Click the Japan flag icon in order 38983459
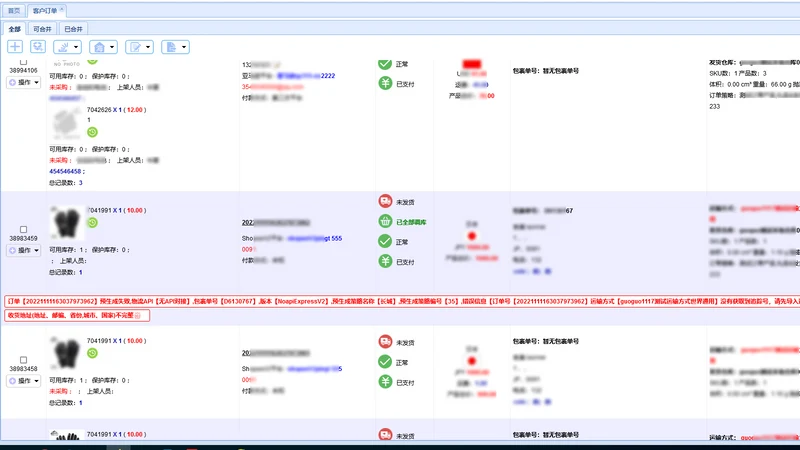This screenshot has height=450, width=800. 471,236
